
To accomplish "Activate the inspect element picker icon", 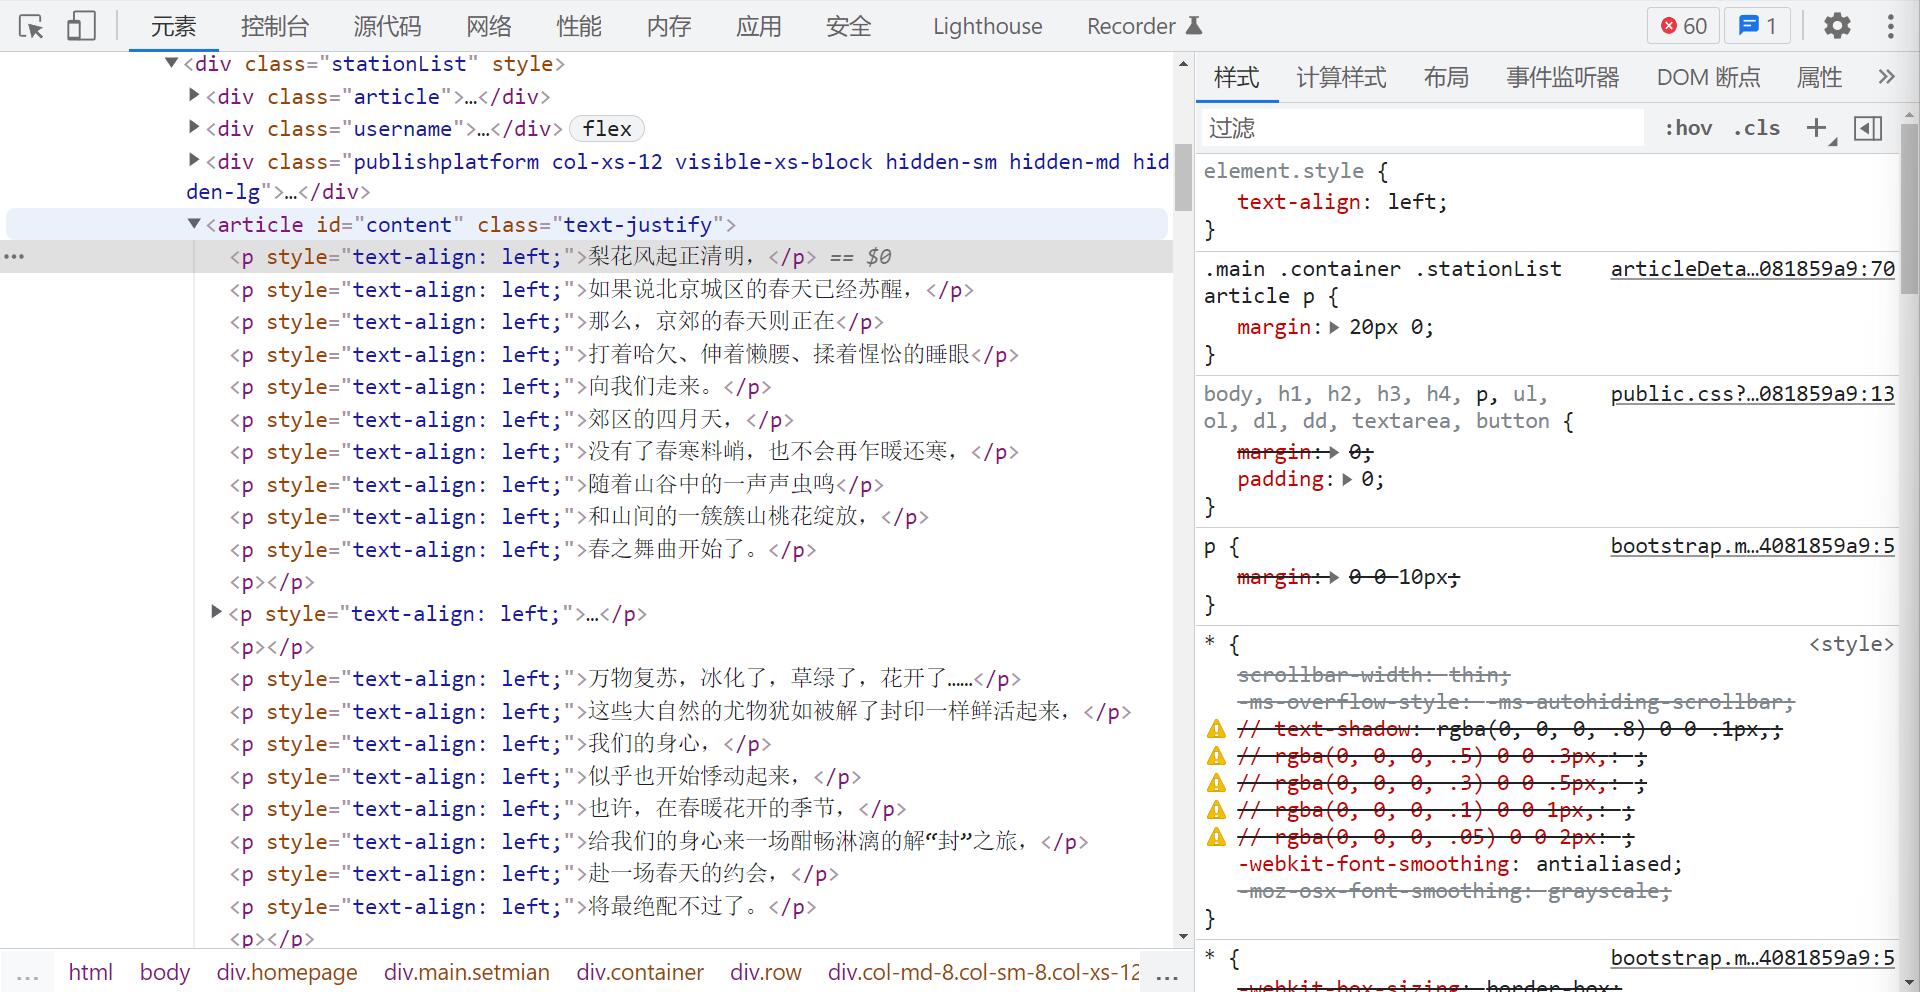I will [31, 26].
